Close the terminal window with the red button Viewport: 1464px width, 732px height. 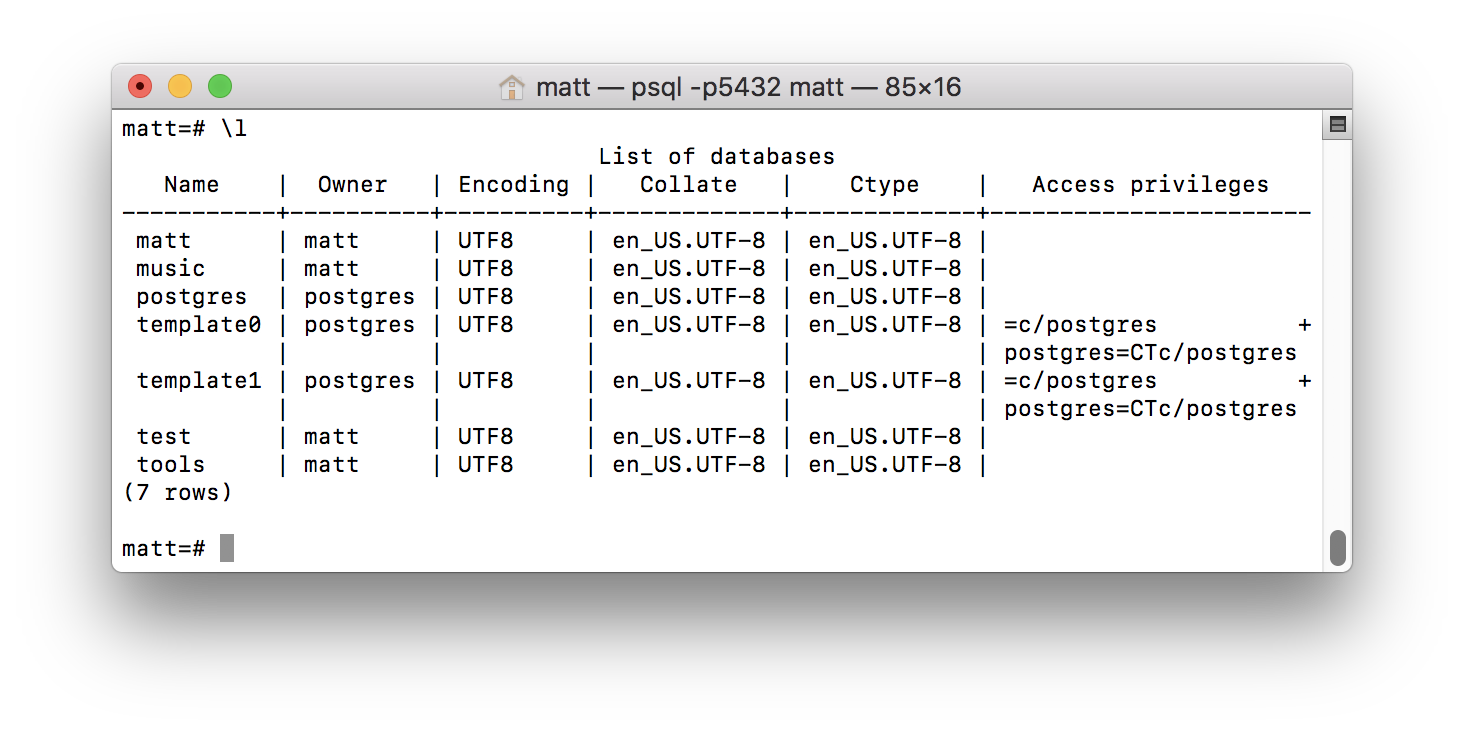tap(139, 86)
